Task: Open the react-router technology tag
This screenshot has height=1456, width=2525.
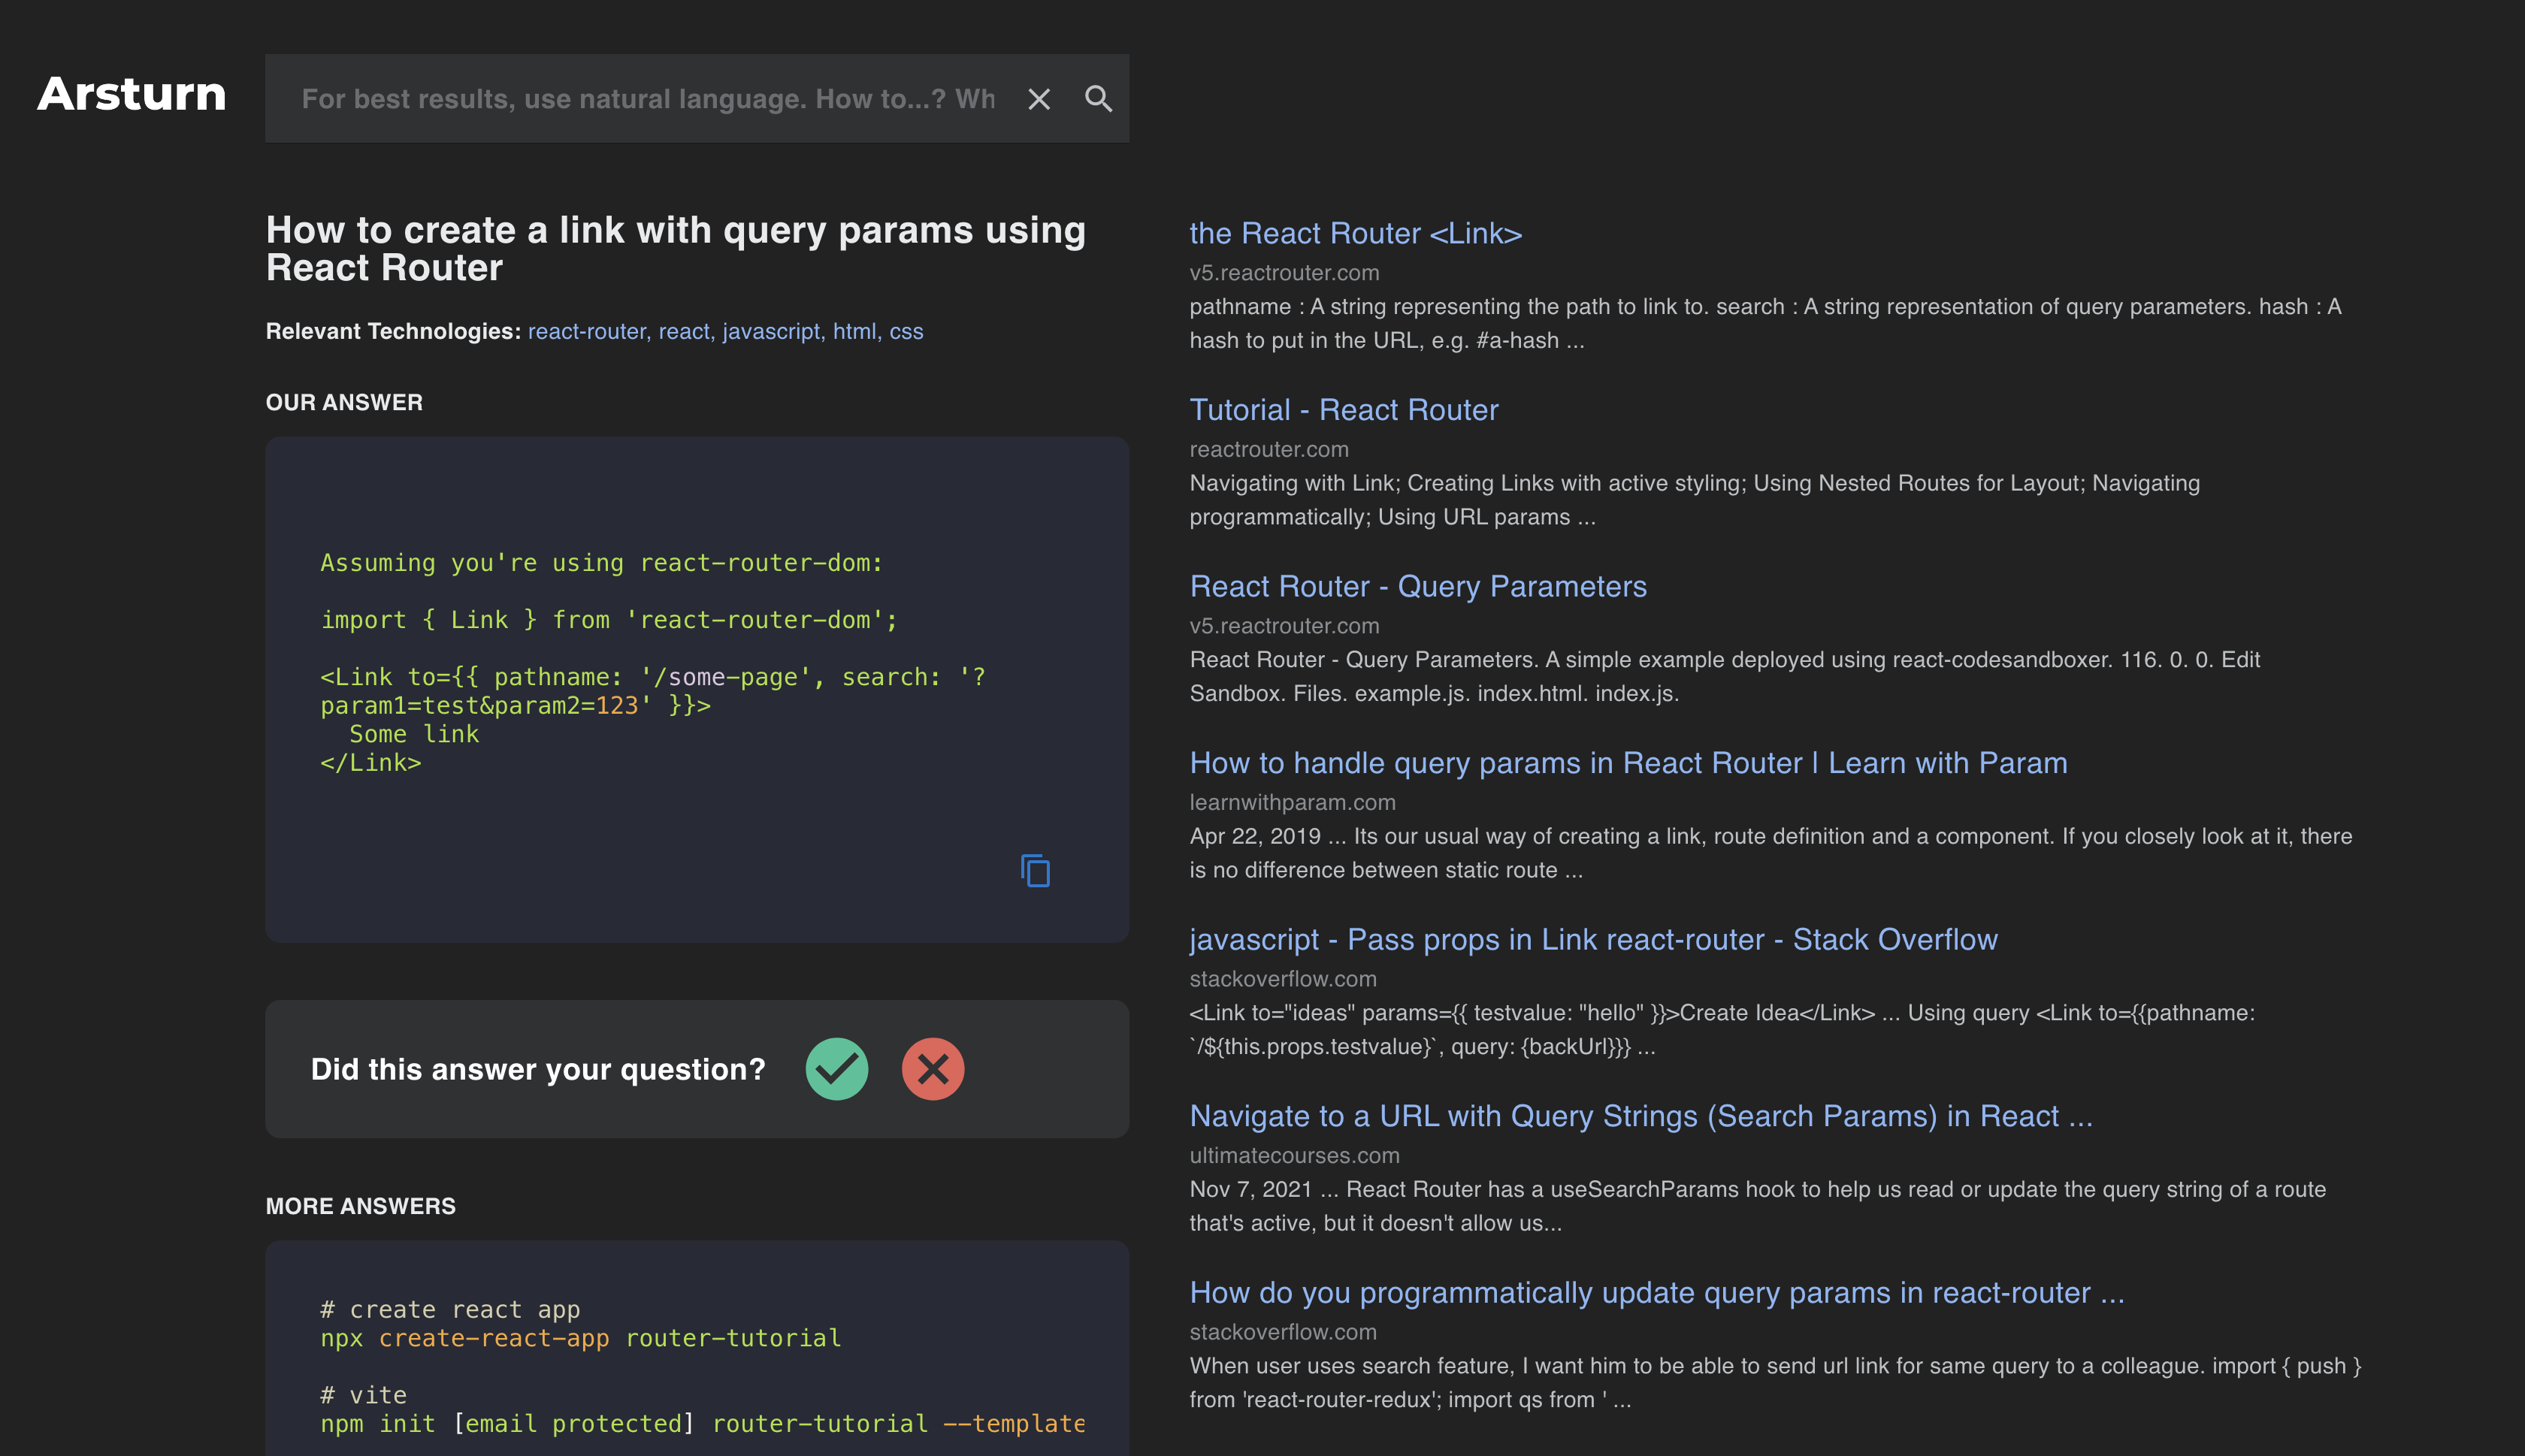Action: (x=588, y=331)
